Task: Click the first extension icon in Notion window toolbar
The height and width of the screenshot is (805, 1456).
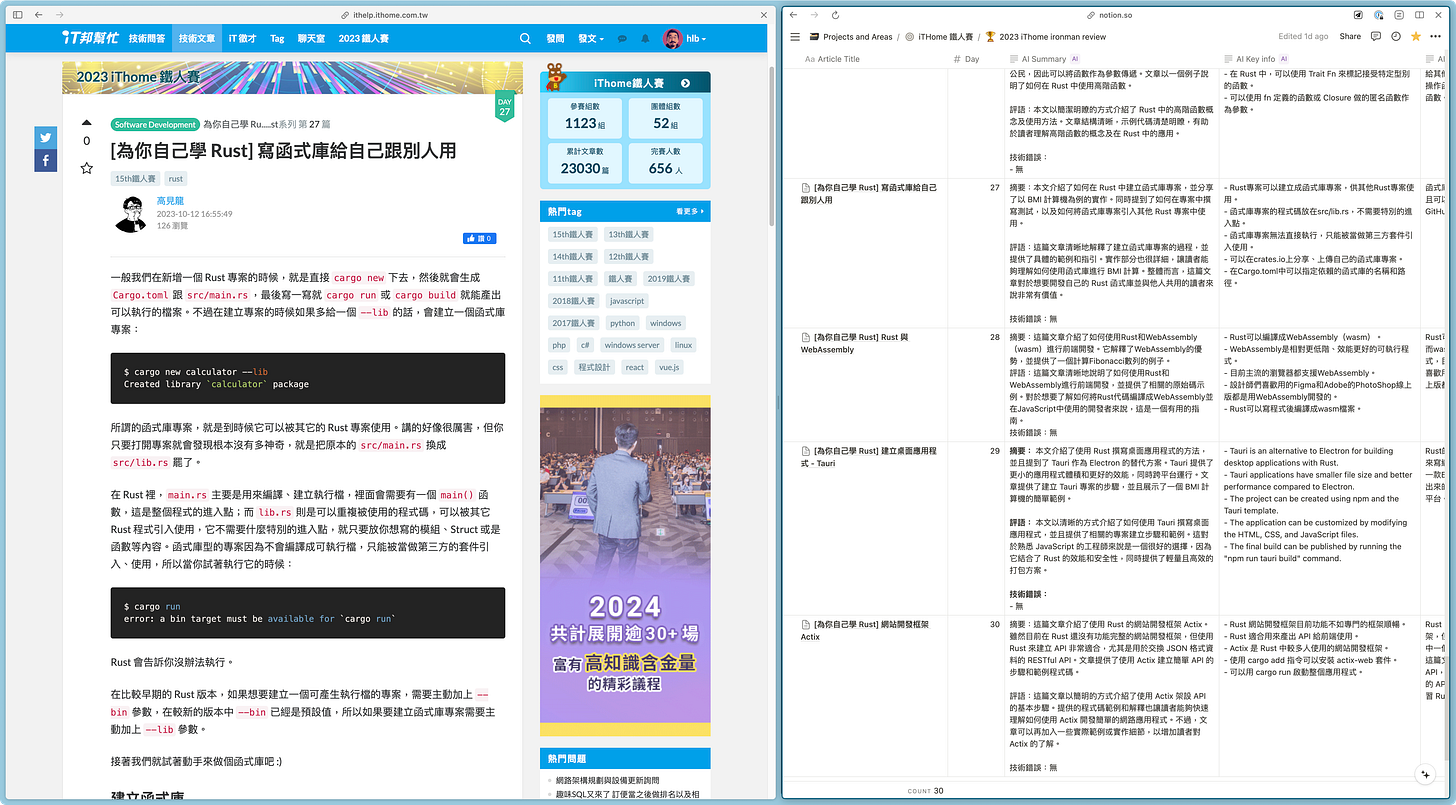Action: pyautogui.click(x=1358, y=16)
